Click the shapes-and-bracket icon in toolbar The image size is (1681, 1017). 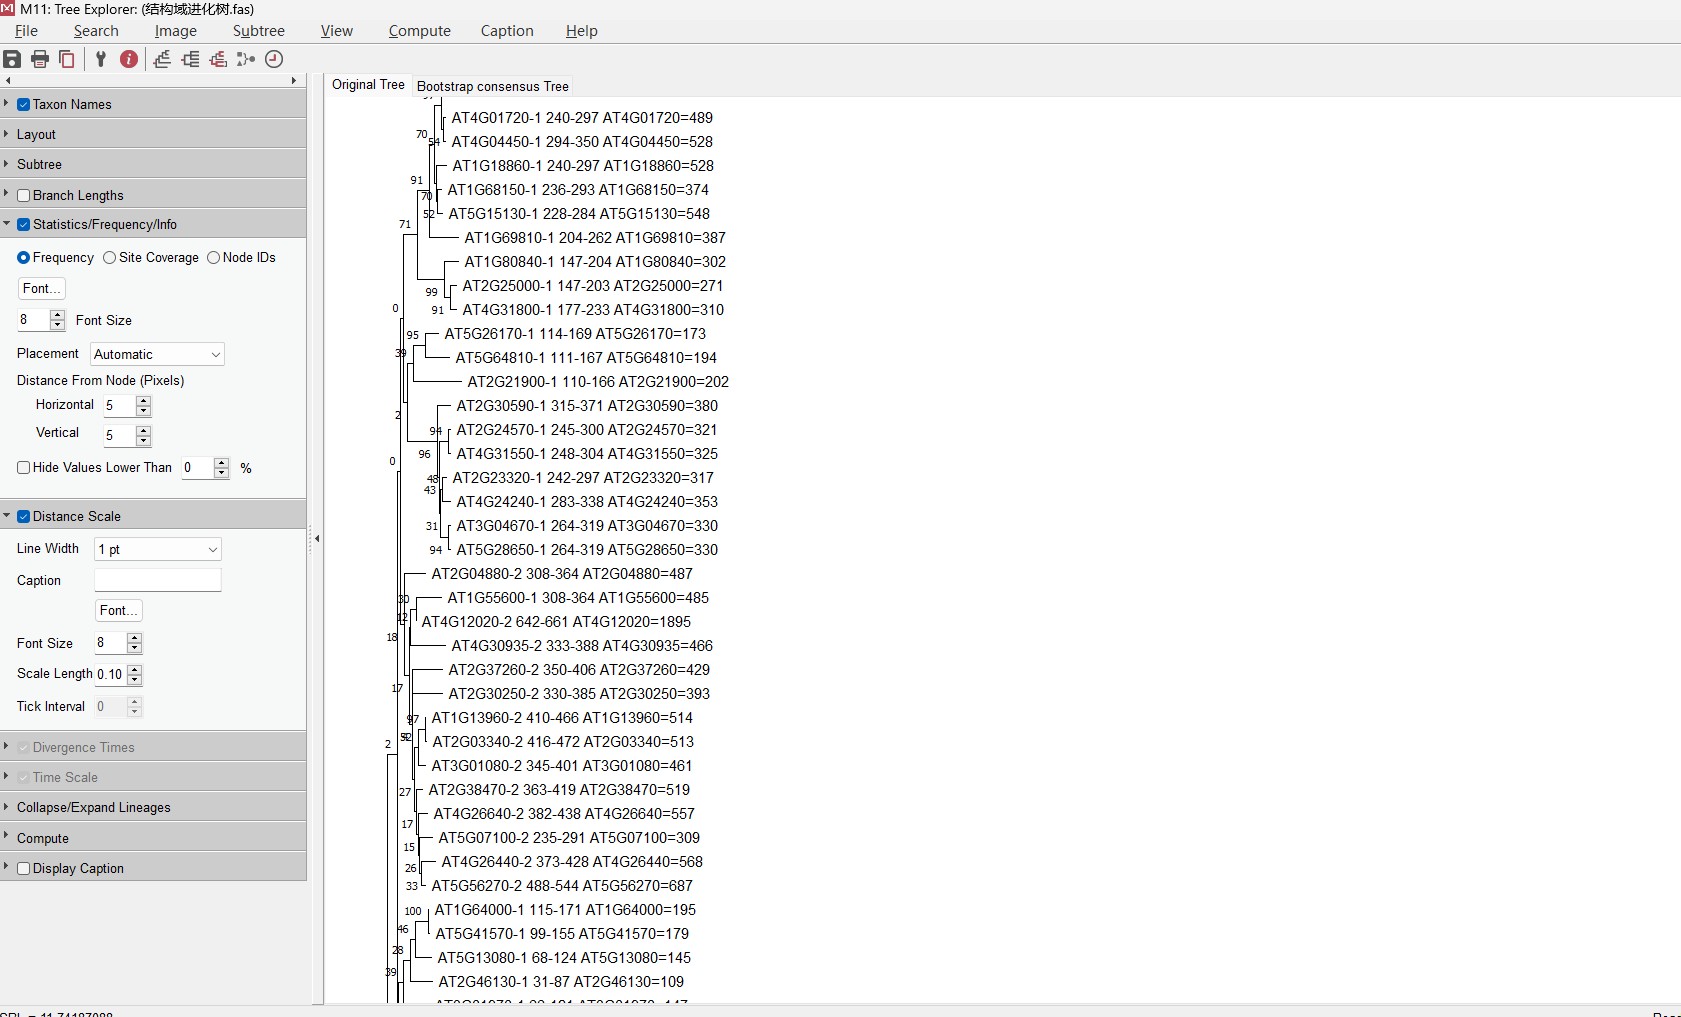246,59
